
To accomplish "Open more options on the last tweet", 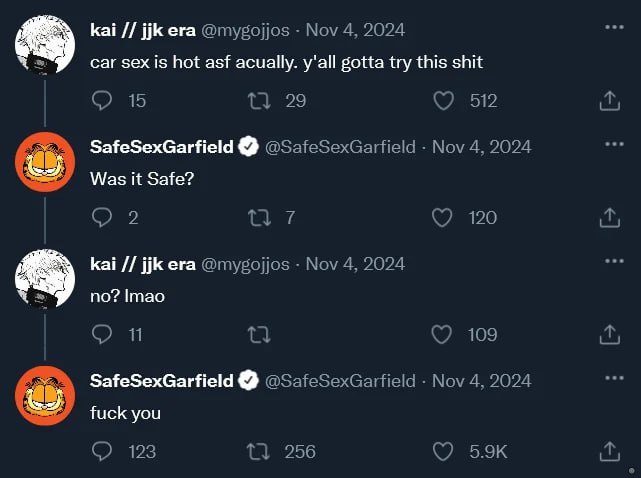I will (614, 377).
